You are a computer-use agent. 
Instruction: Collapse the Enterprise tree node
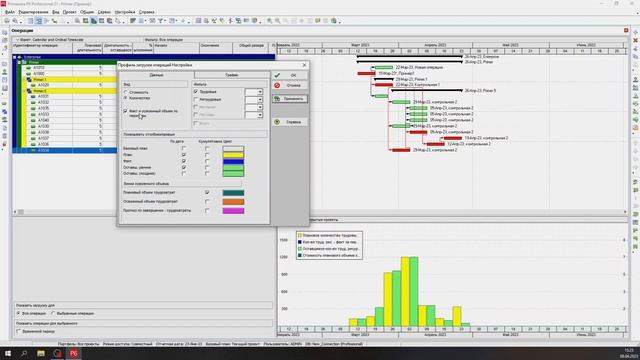click(x=15, y=57)
